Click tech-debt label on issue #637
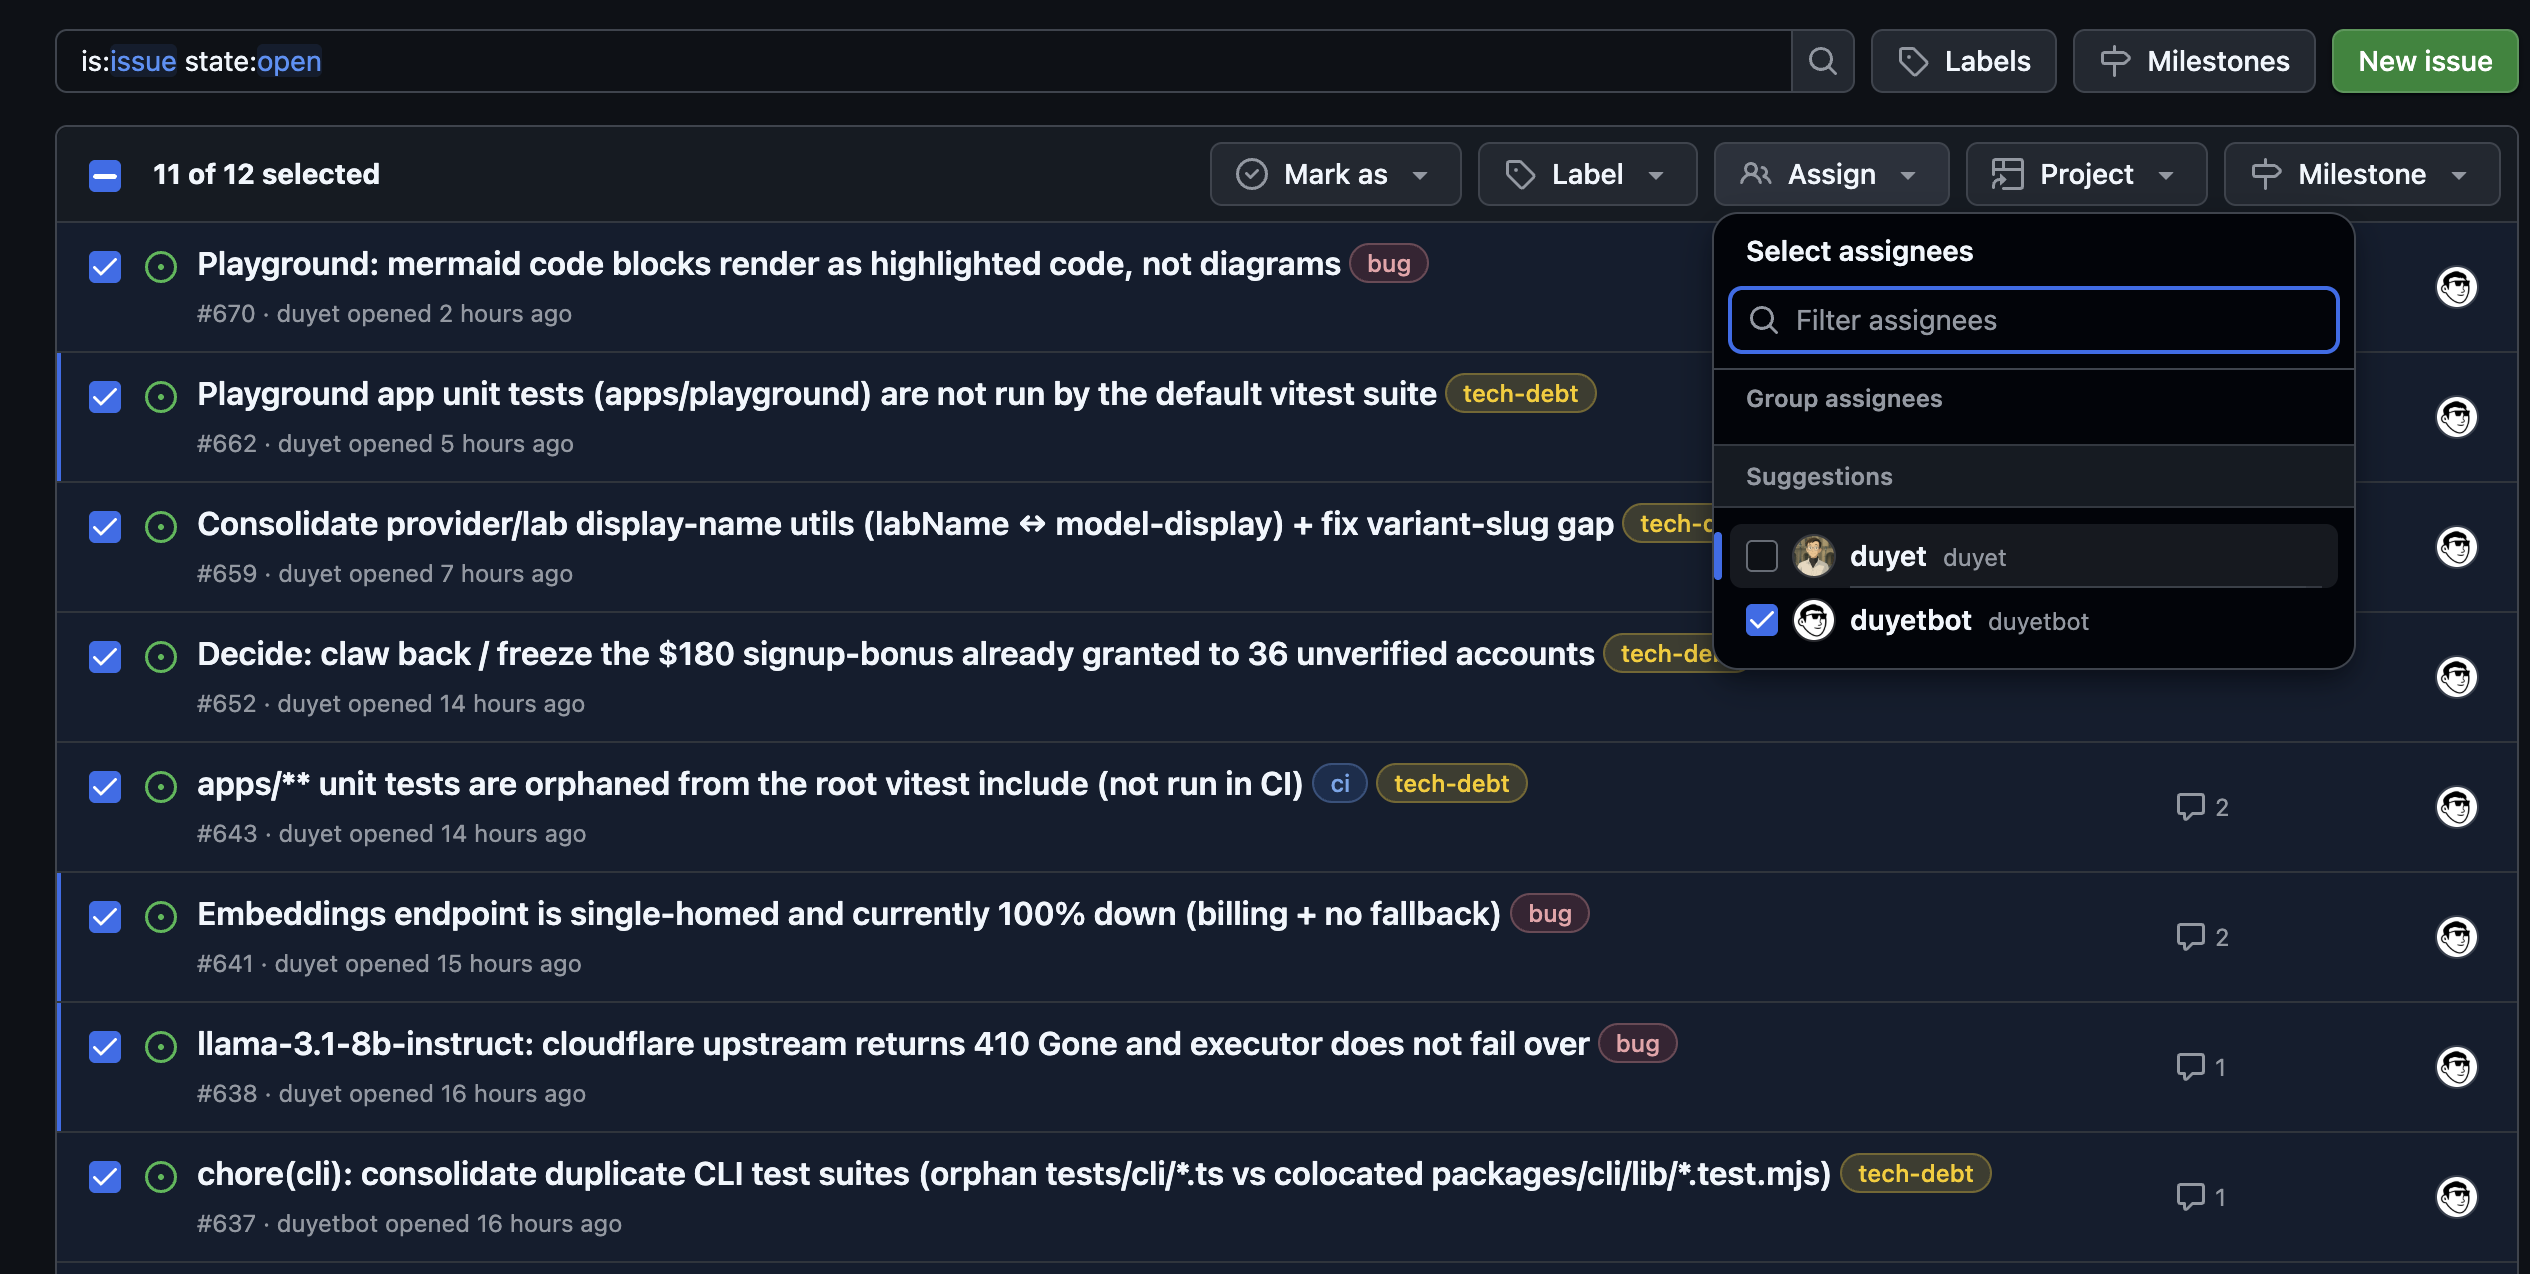The image size is (2530, 1274). click(x=1915, y=1174)
